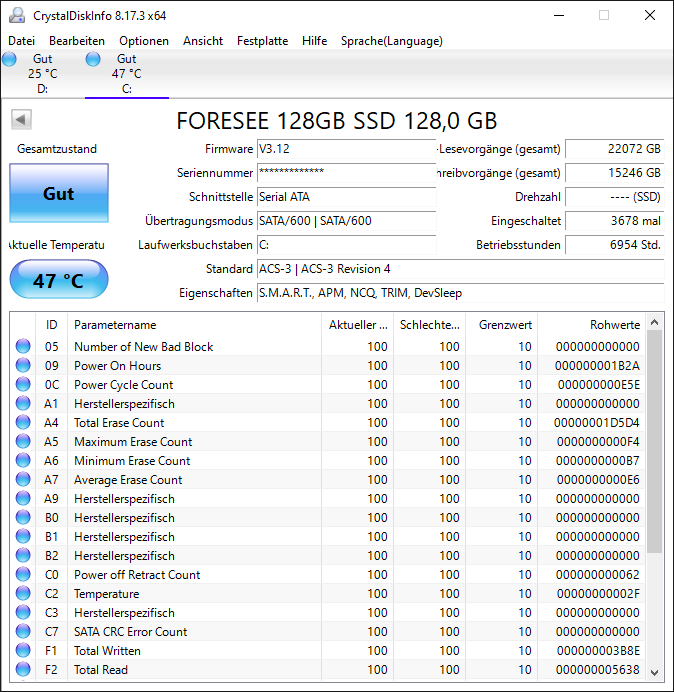Screen dimensions: 674x692
Task: Click status orb of Maximum Erase Count row
Action: click(x=23, y=441)
